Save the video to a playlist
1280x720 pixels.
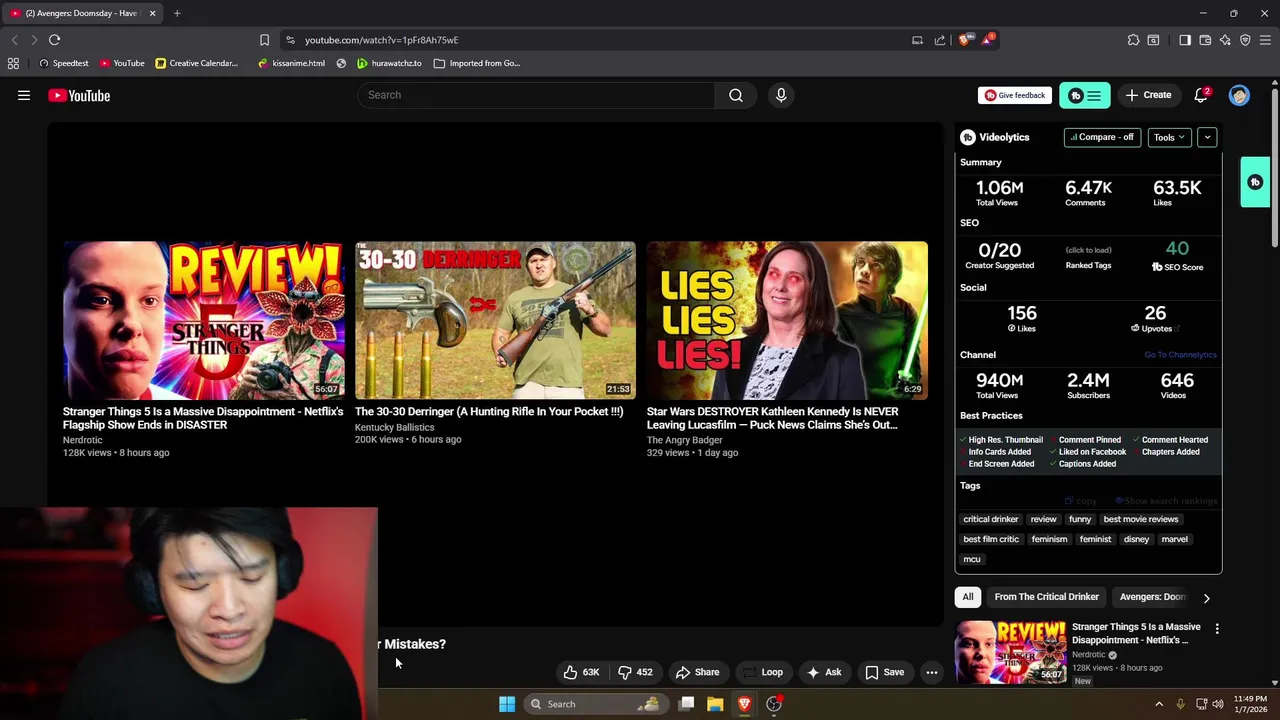point(884,672)
